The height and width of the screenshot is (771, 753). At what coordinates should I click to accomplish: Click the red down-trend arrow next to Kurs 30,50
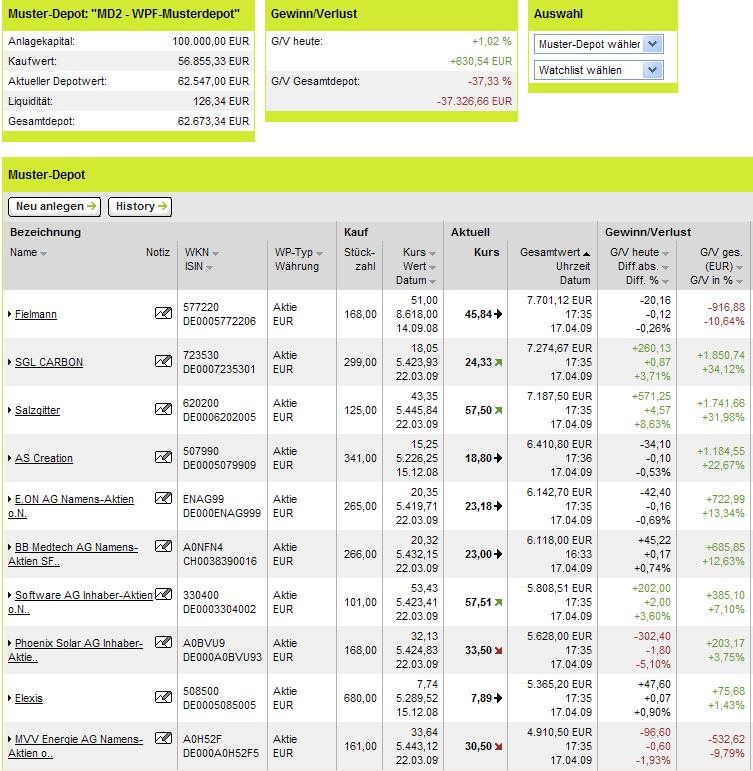[x=498, y=746]
